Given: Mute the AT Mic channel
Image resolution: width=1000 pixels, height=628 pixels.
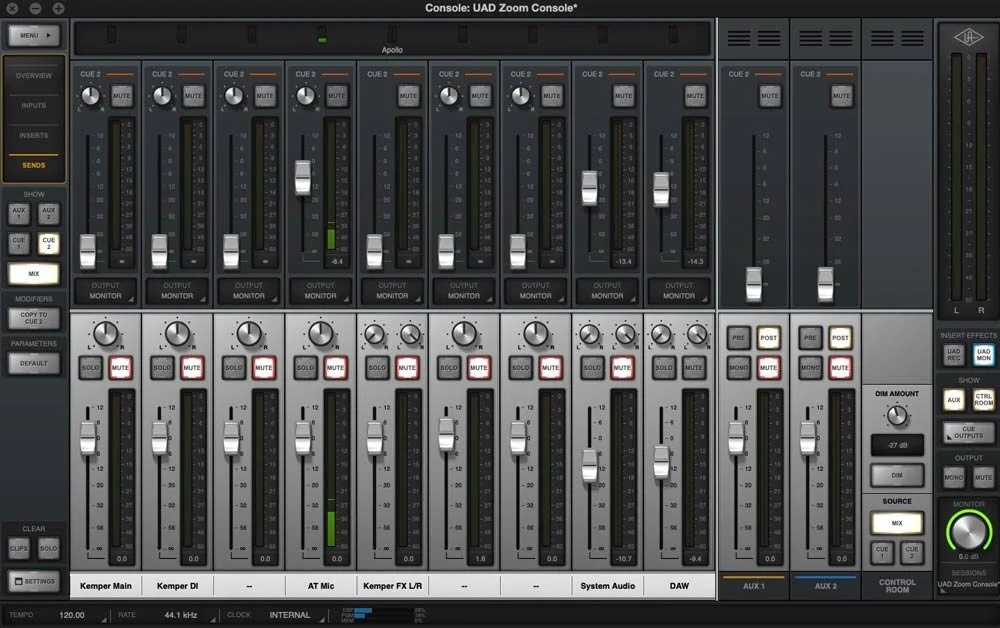Looking at the screenshot, I should tap(335, 368).
